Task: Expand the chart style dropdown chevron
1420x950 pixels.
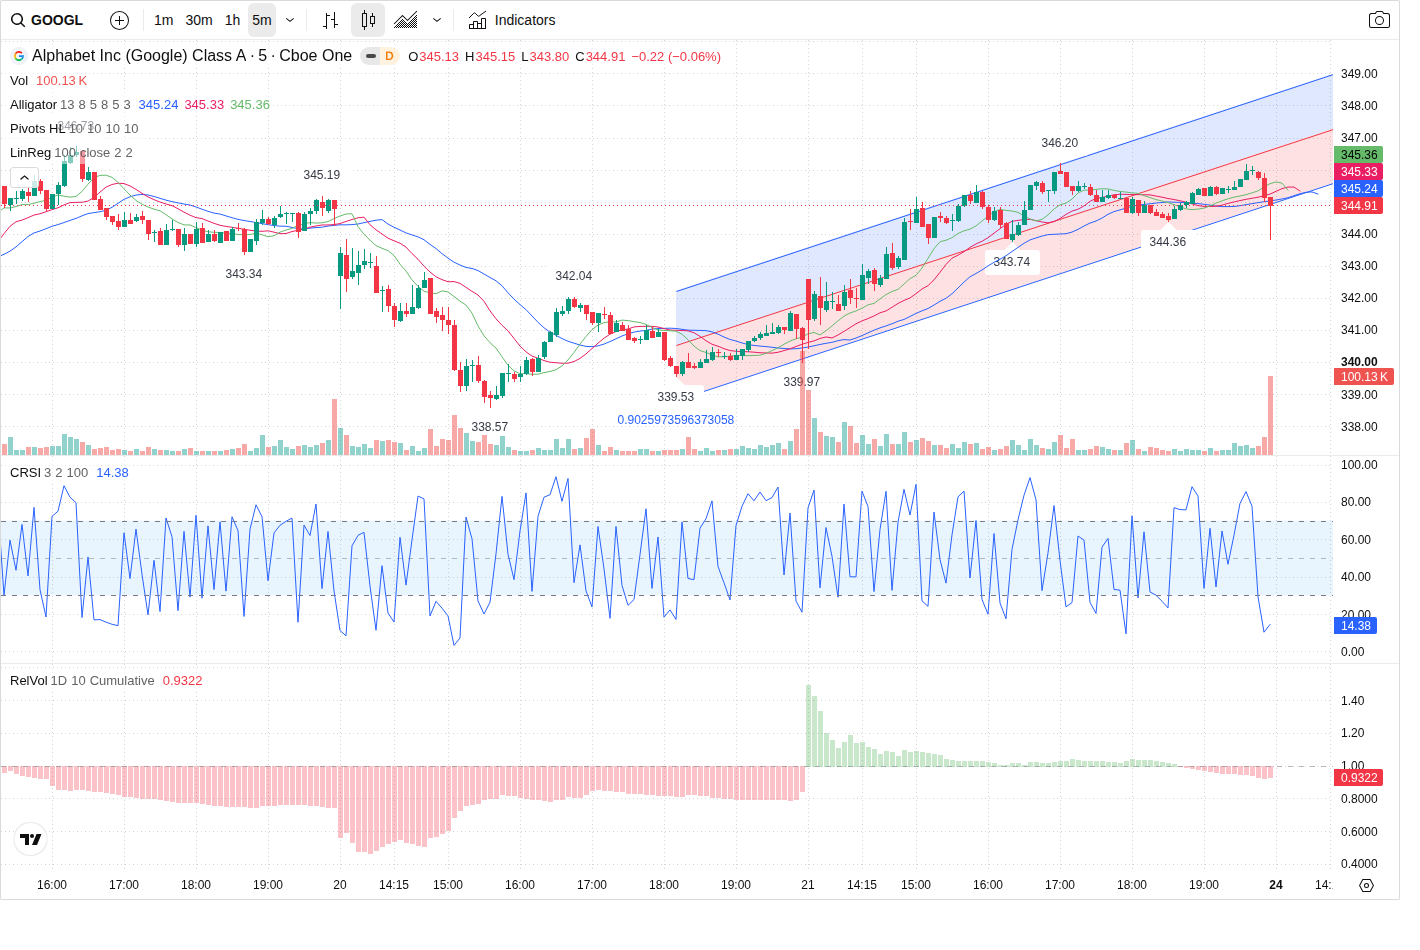Action: (x=437, y=20)
